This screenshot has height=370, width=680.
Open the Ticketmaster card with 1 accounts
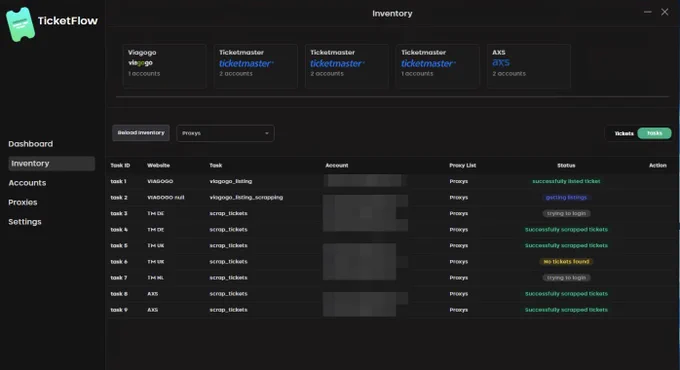tap(438, 66)
